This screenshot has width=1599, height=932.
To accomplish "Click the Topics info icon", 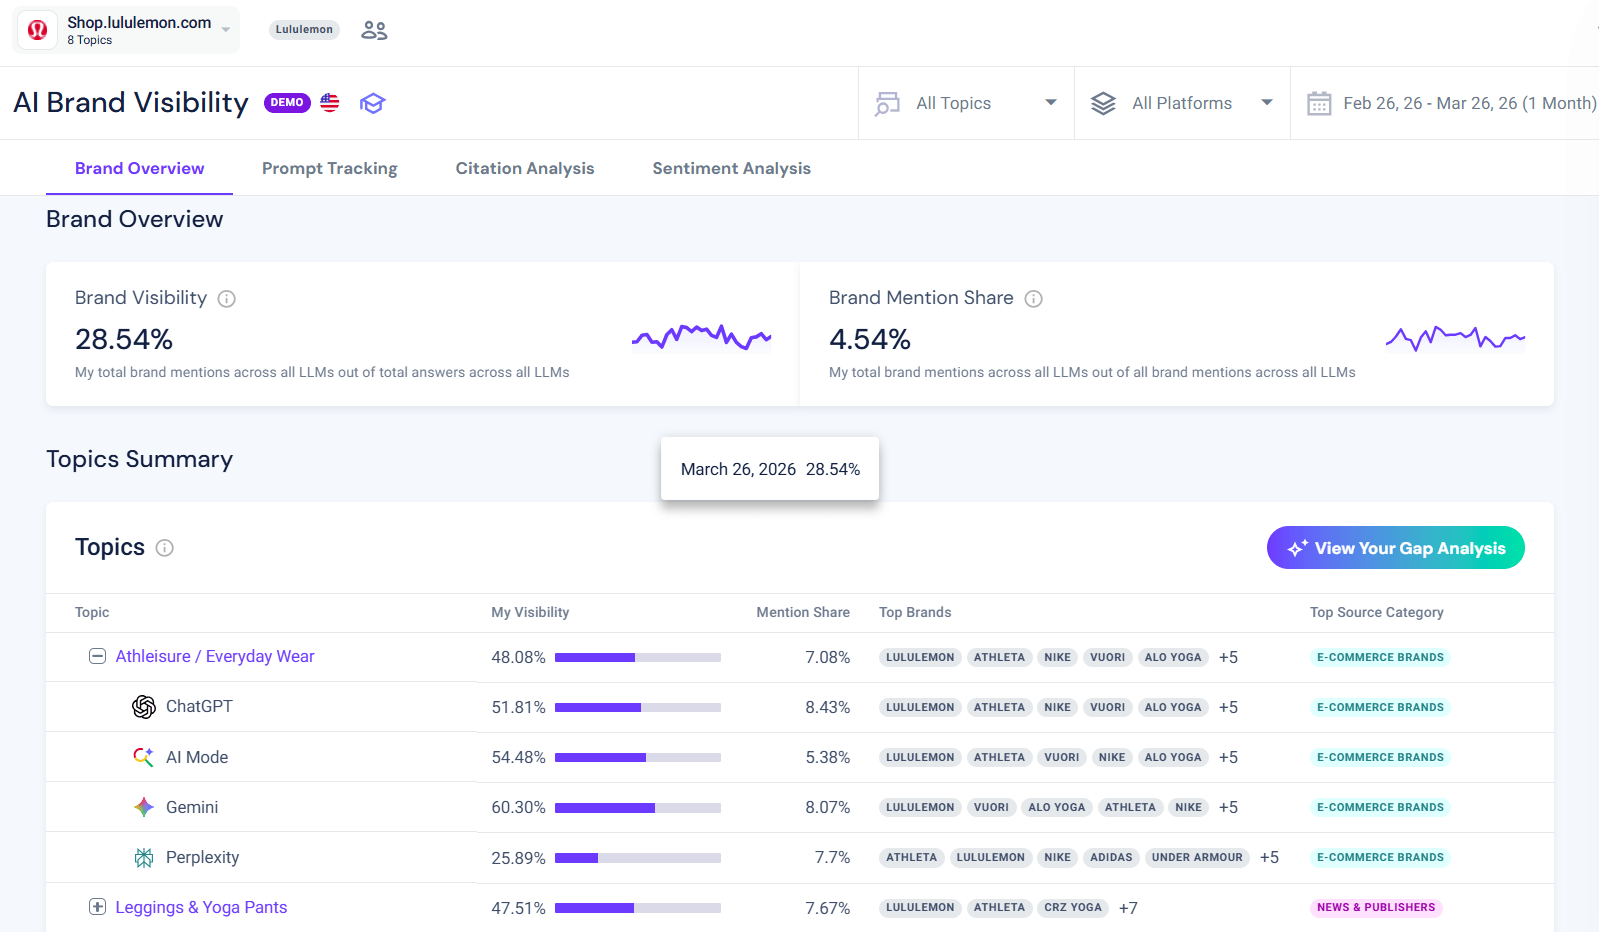I will [x=165, y=548].
